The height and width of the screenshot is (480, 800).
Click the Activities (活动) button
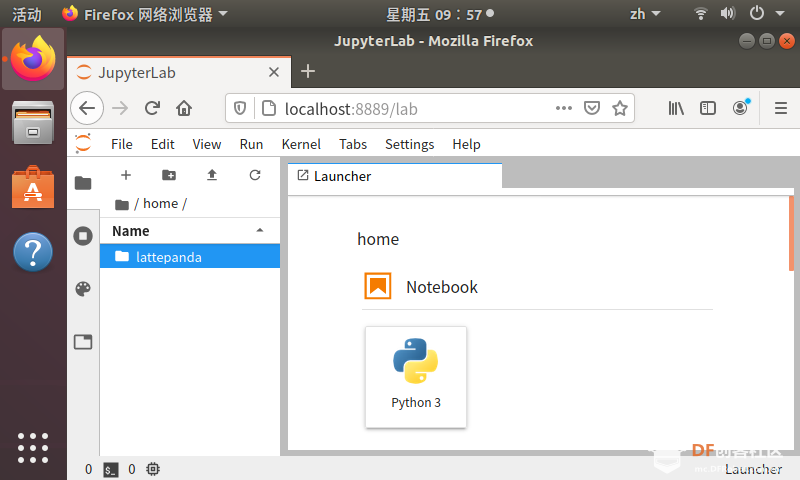tap(27, 14)
